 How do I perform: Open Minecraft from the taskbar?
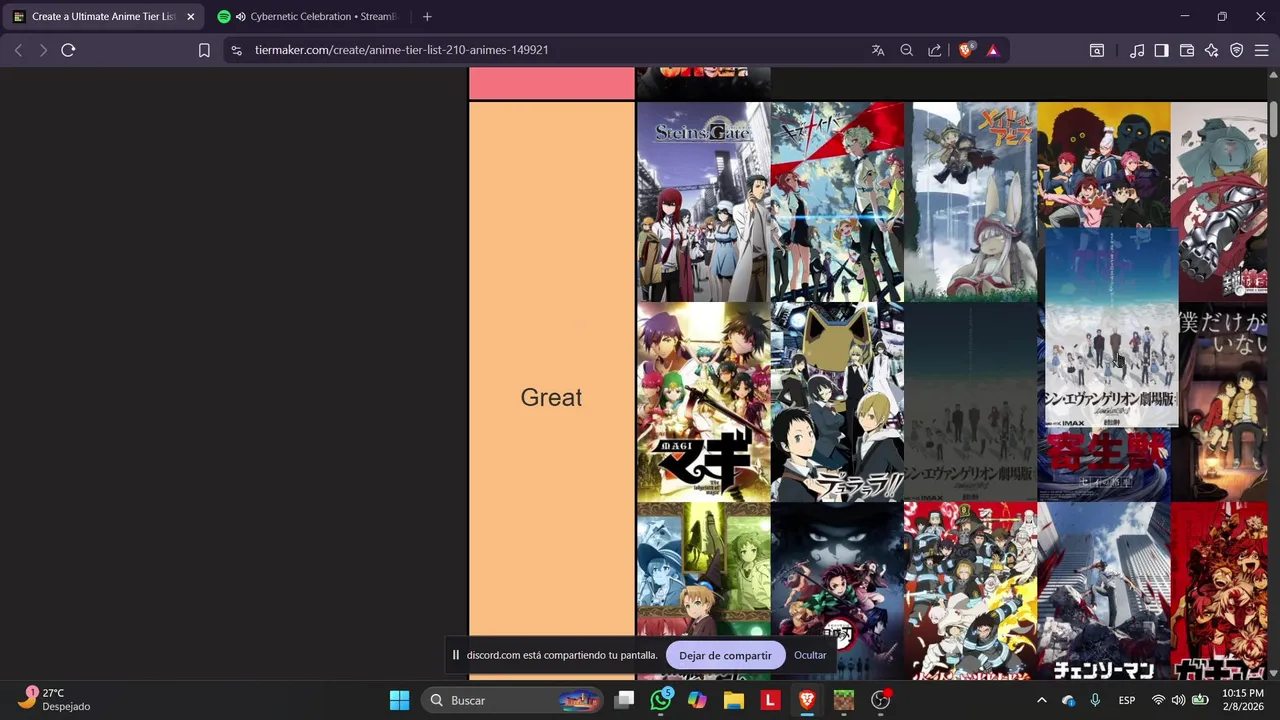click(x=844, y=700)
